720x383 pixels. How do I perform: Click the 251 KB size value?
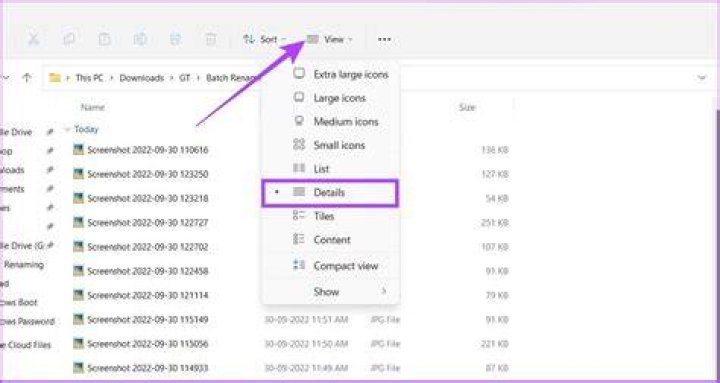pyautogui.click(x=495, y=223)
